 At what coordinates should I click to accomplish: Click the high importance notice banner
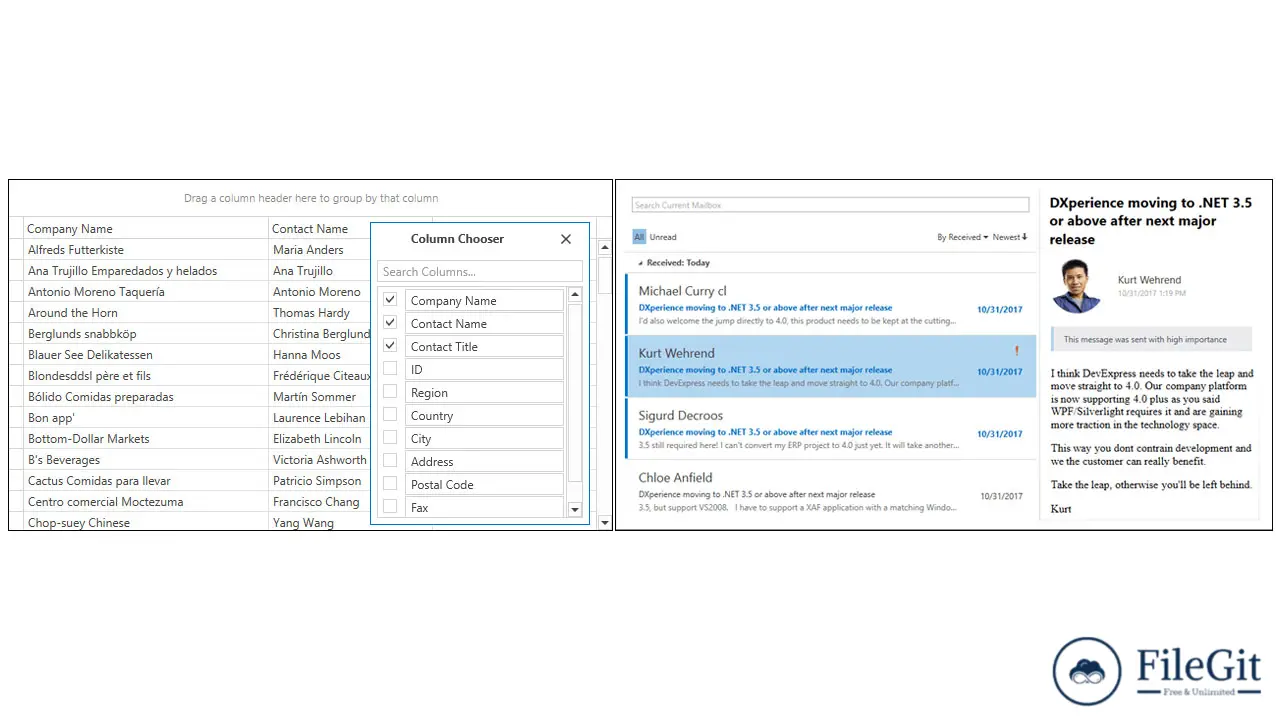coord(1151,339)
